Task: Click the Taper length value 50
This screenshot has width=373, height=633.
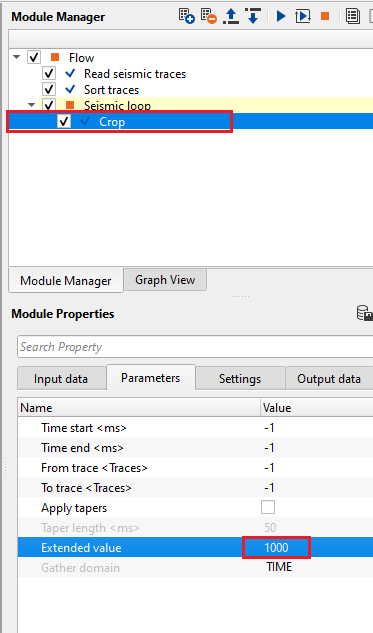Action: 270,528
